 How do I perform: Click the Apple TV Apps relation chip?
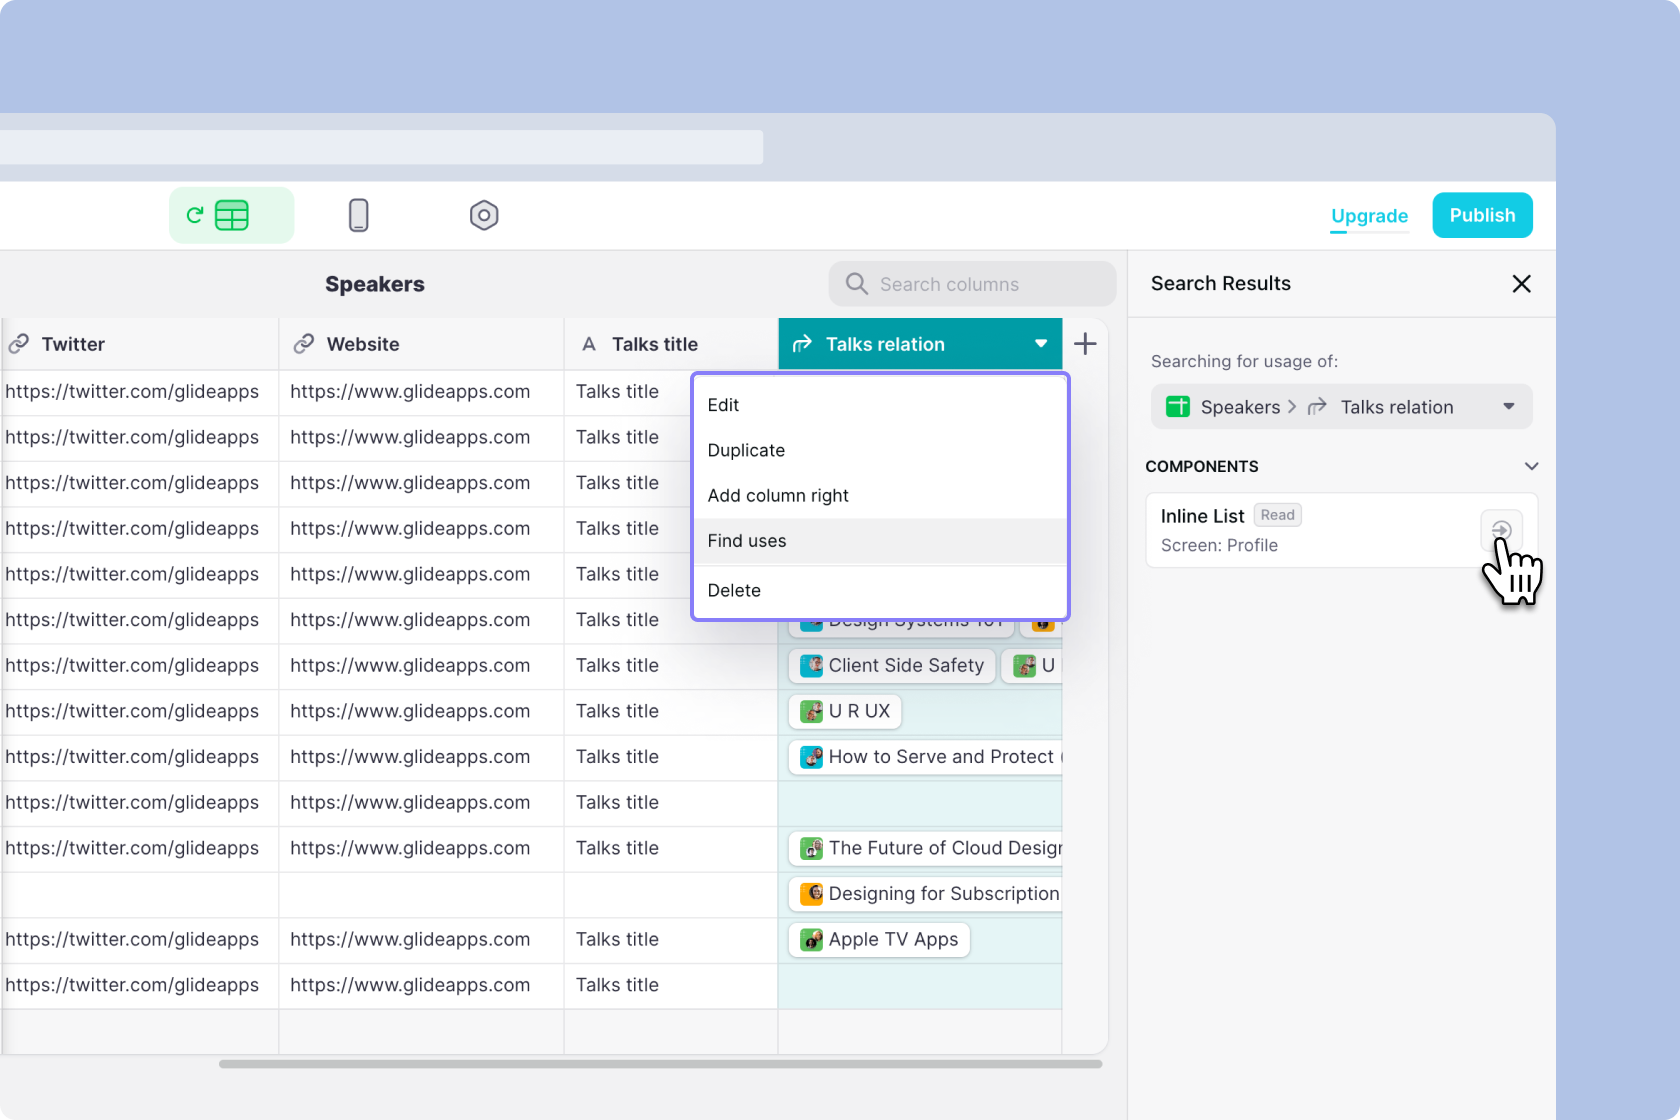click(879, 939)
